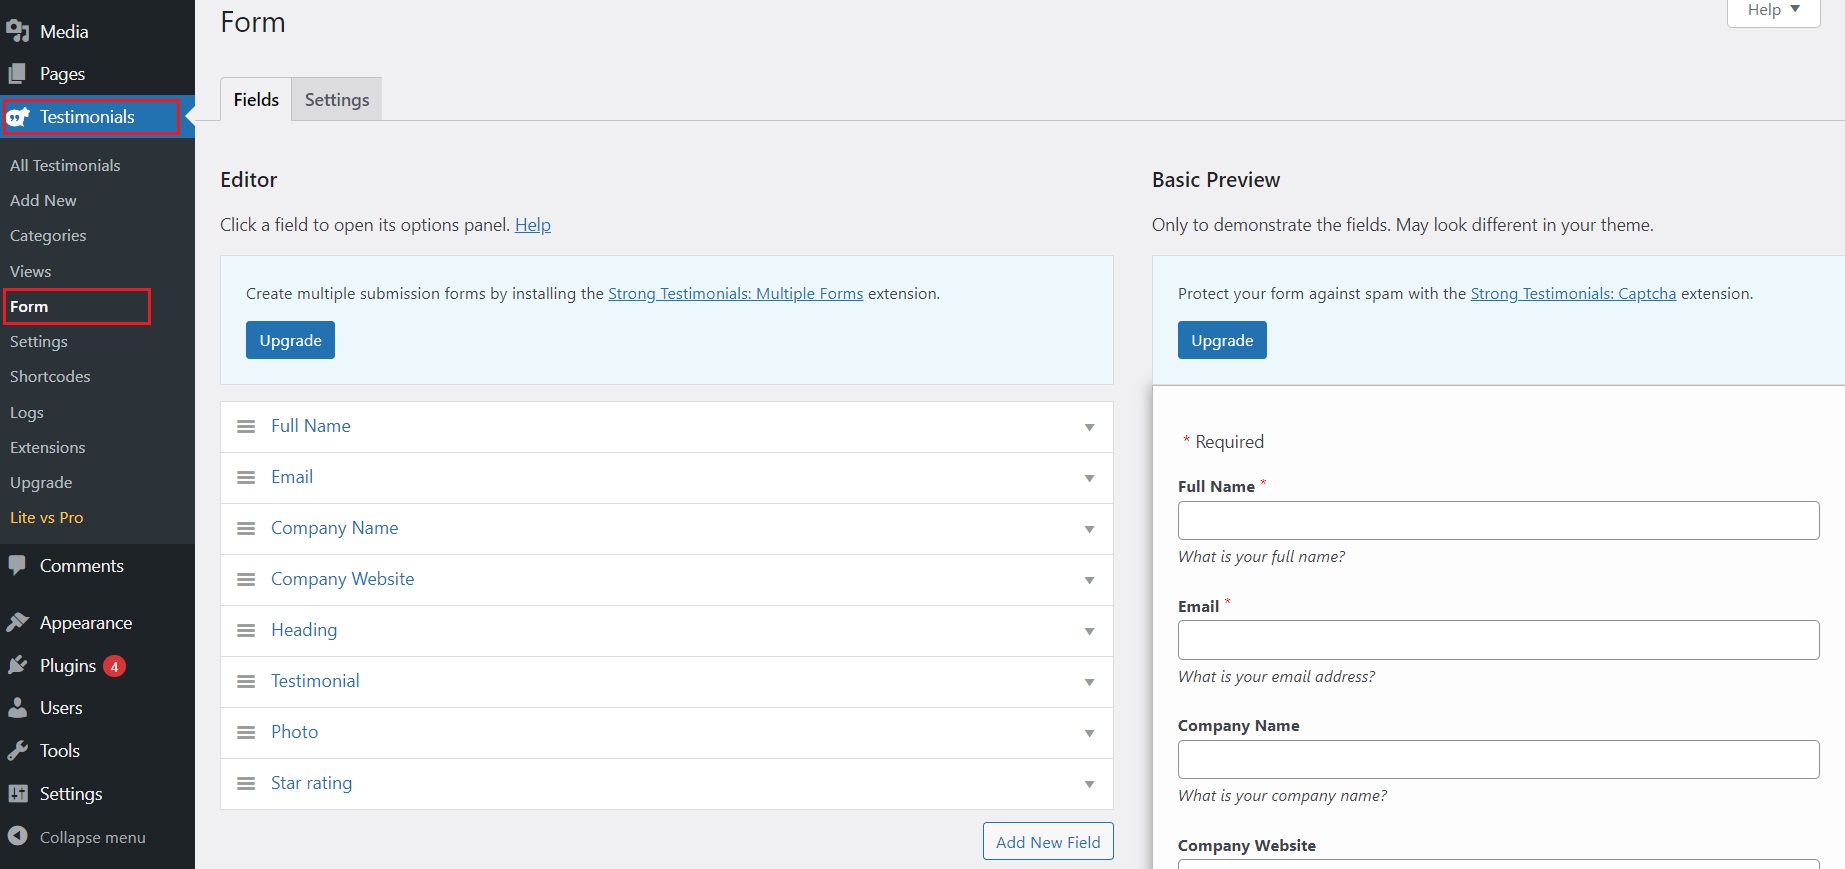Image resolution: width=1845 pixels, height=869 pixels.
Task: Grab the Company Name drag handle
Action: pyautogui.click(x=246, y=528)
